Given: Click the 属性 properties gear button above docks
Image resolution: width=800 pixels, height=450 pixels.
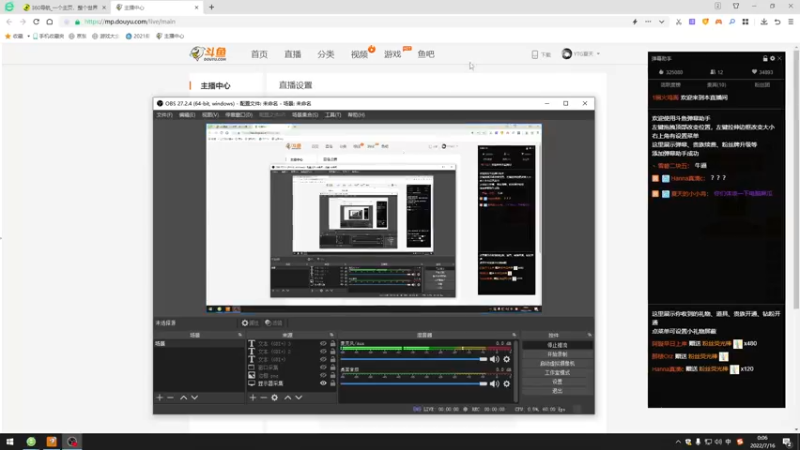Looking at the screenshot, I should 250,323.
